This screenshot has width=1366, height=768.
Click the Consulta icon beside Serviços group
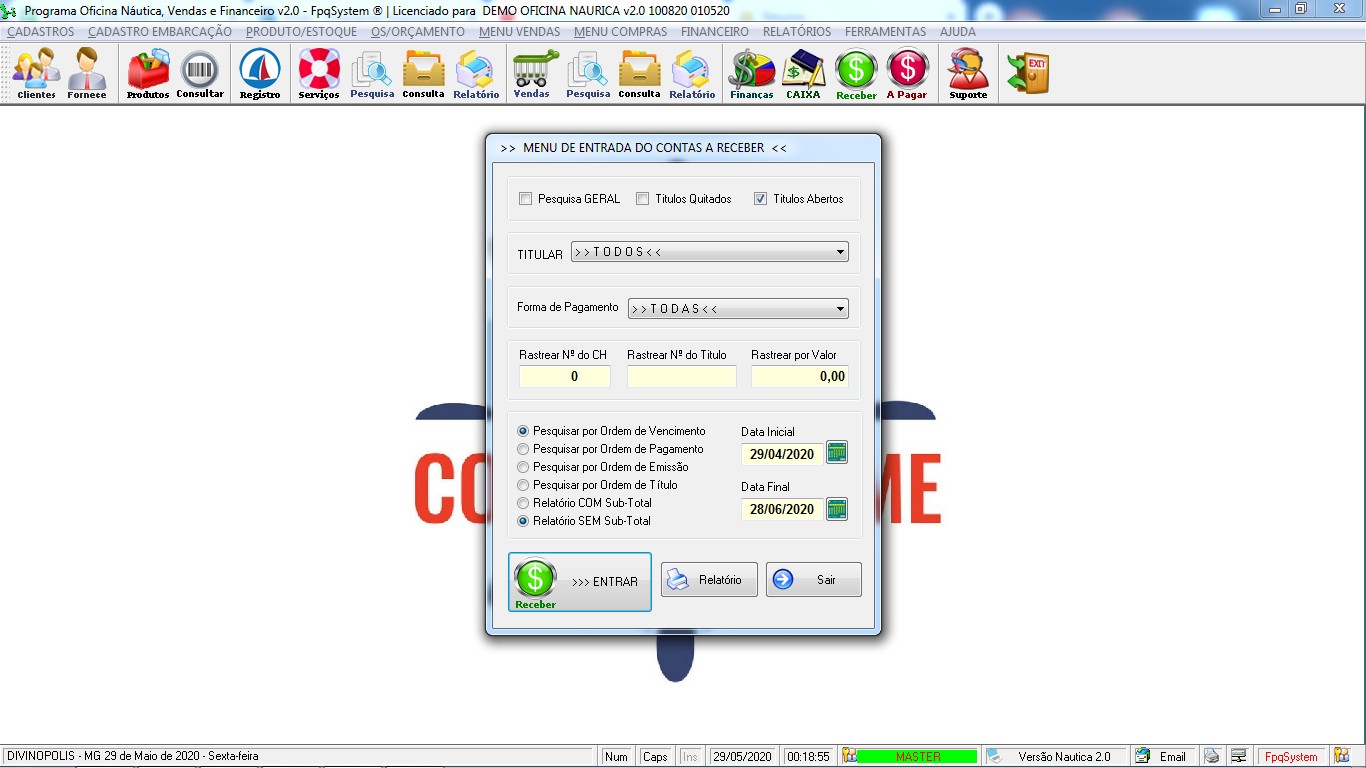point(423,74)
